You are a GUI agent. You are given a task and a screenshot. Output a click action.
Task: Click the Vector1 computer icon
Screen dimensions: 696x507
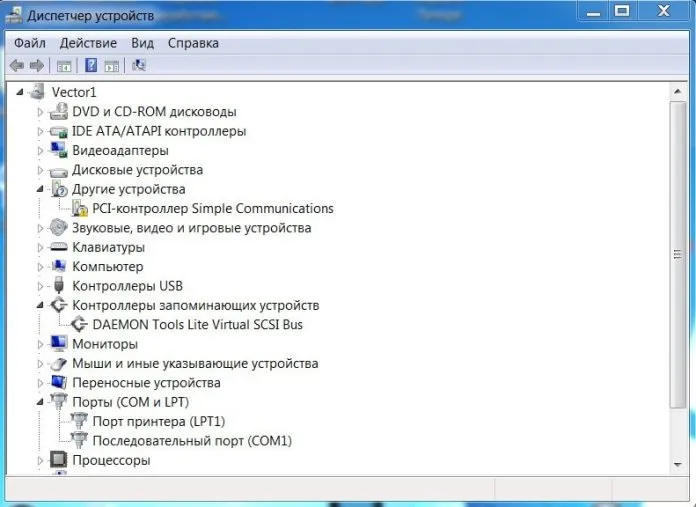pos(36,91)
